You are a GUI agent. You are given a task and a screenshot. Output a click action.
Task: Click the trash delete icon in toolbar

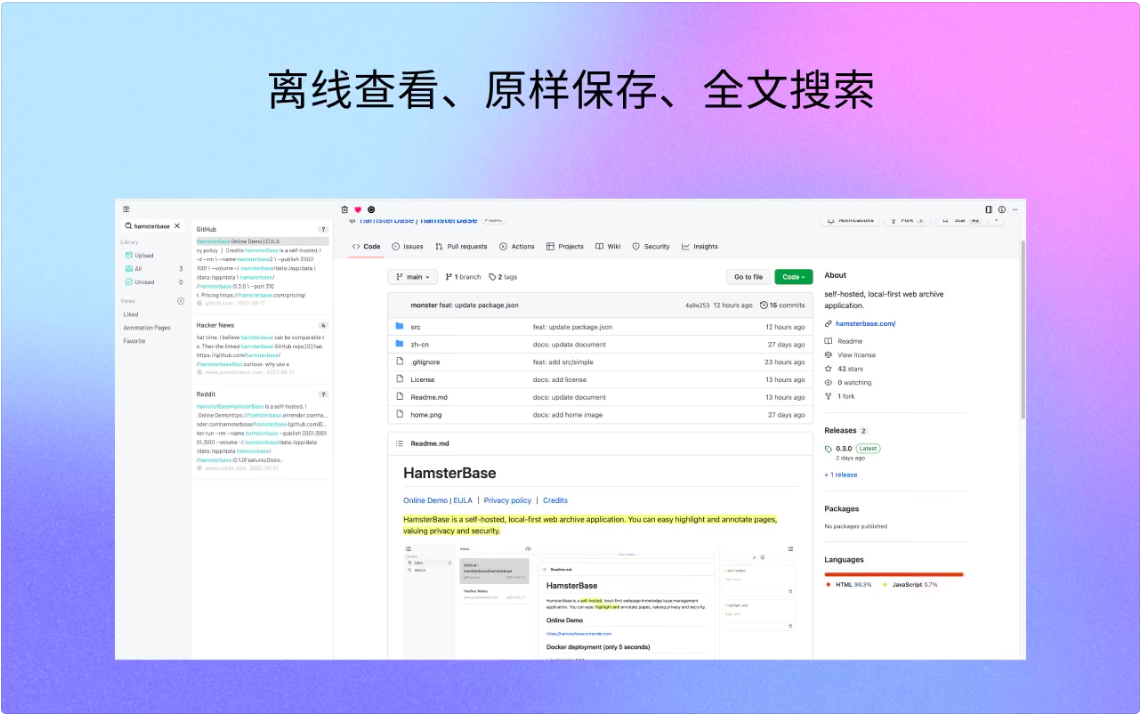tap(345, 210)
